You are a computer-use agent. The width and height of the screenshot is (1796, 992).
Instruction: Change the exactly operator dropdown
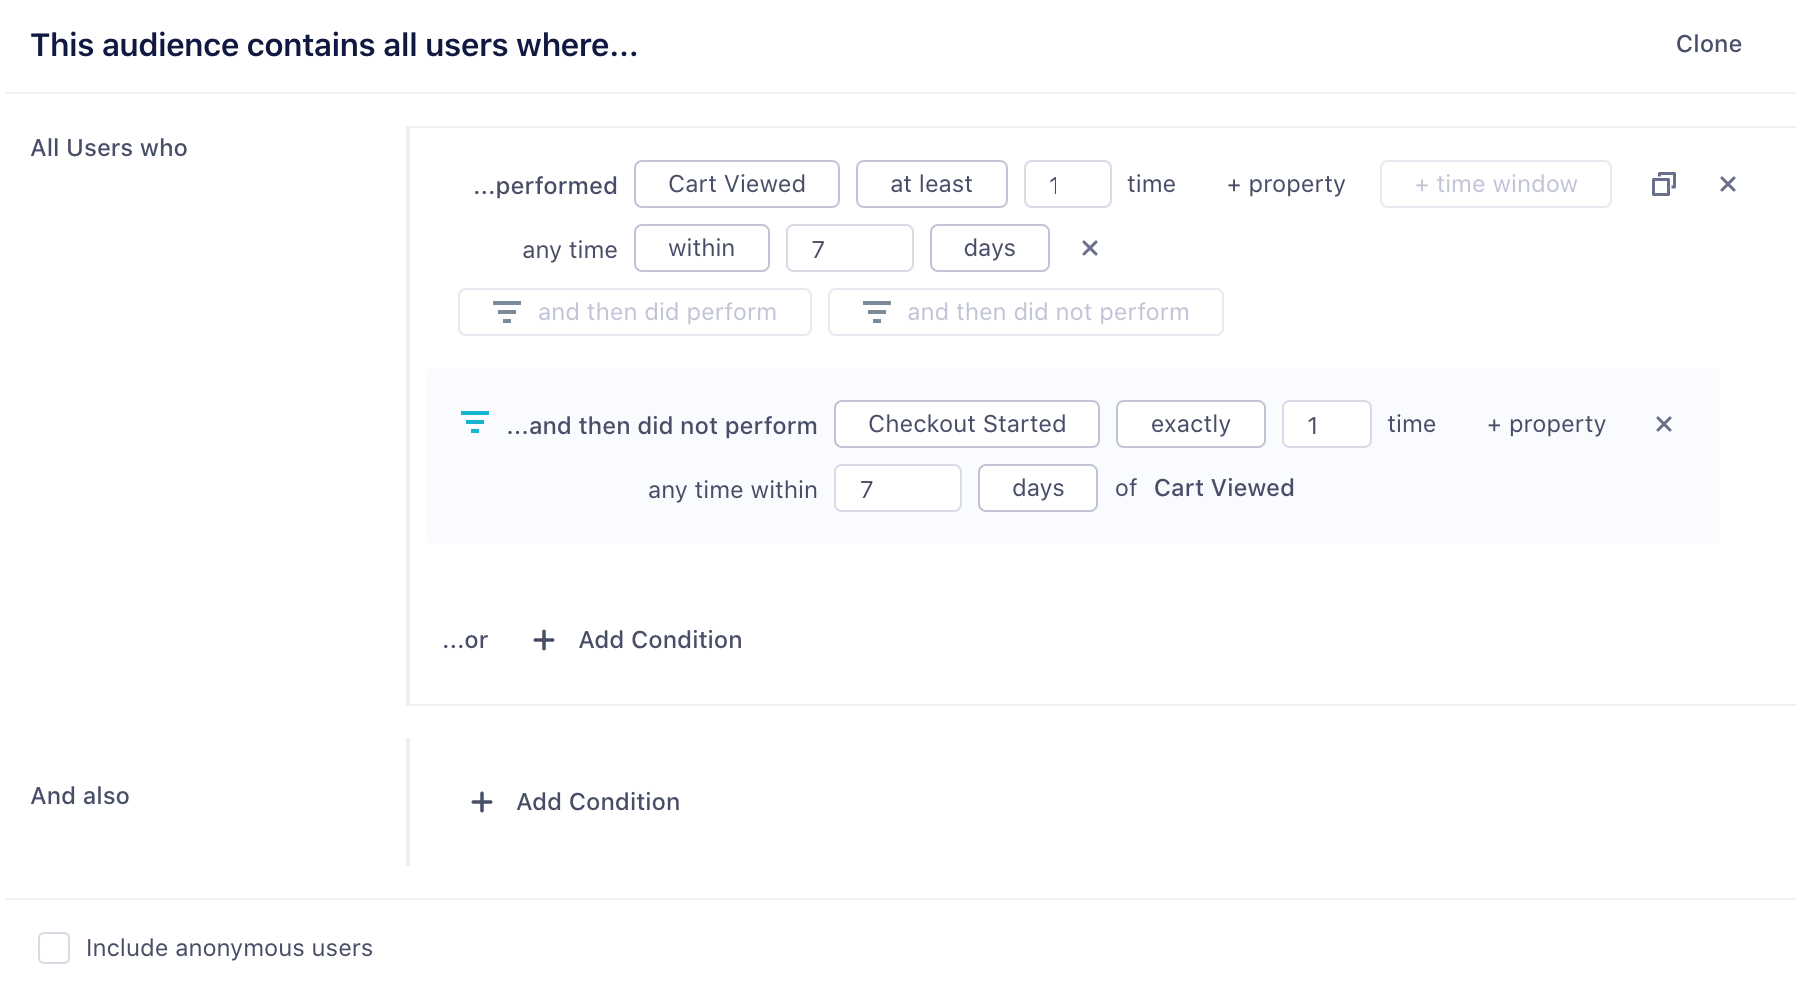tap(1190, 424)
